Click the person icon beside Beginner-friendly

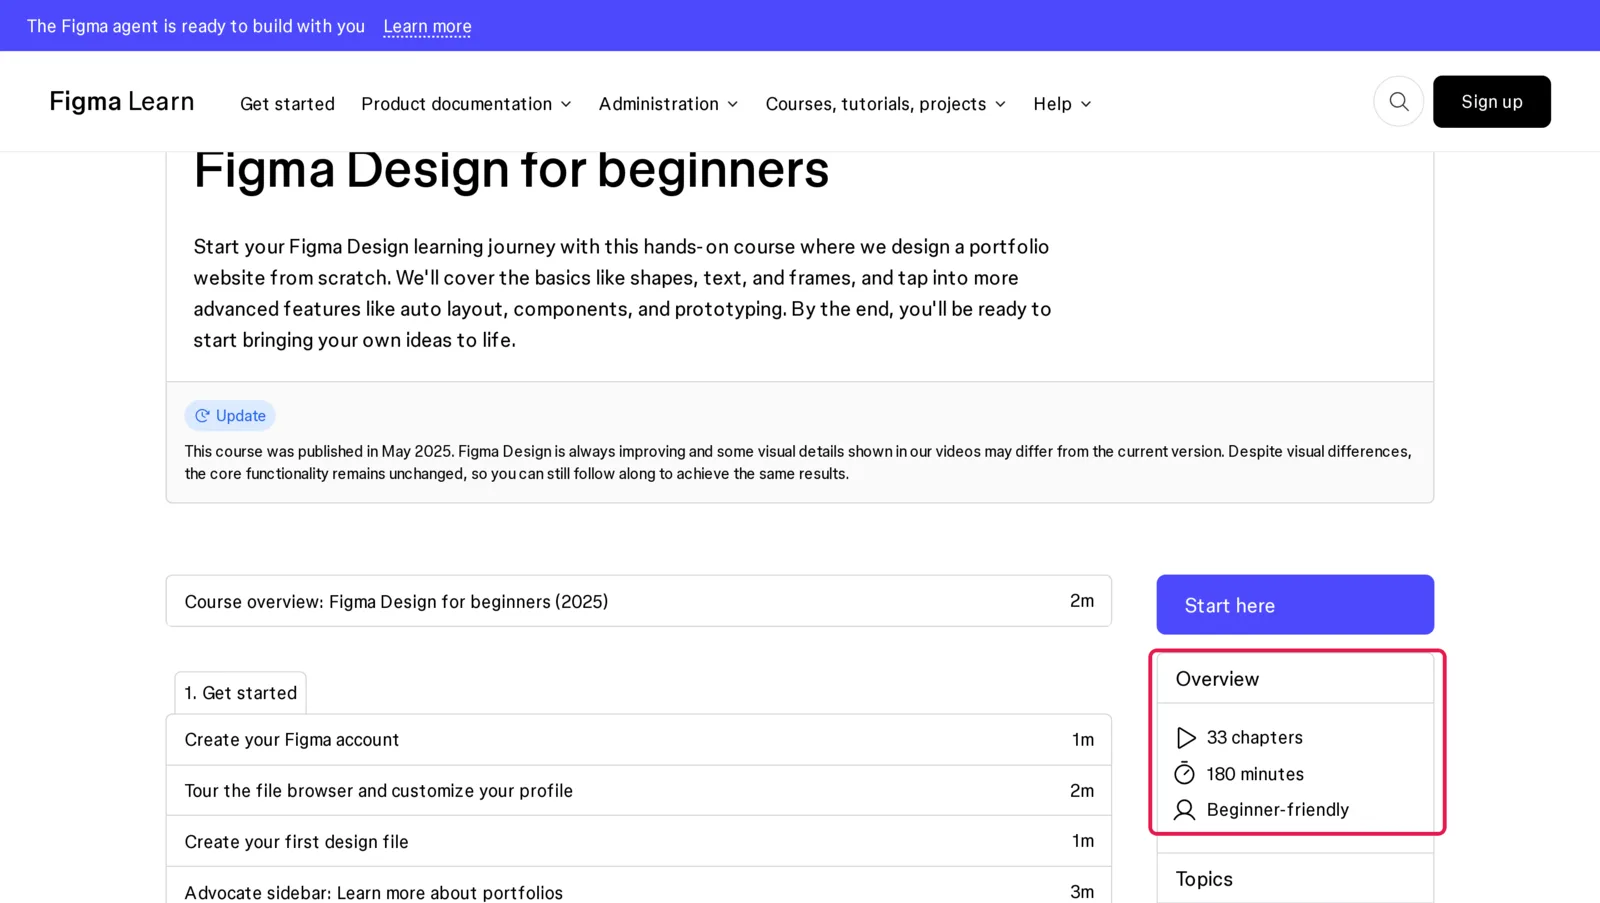point(1185,810)
